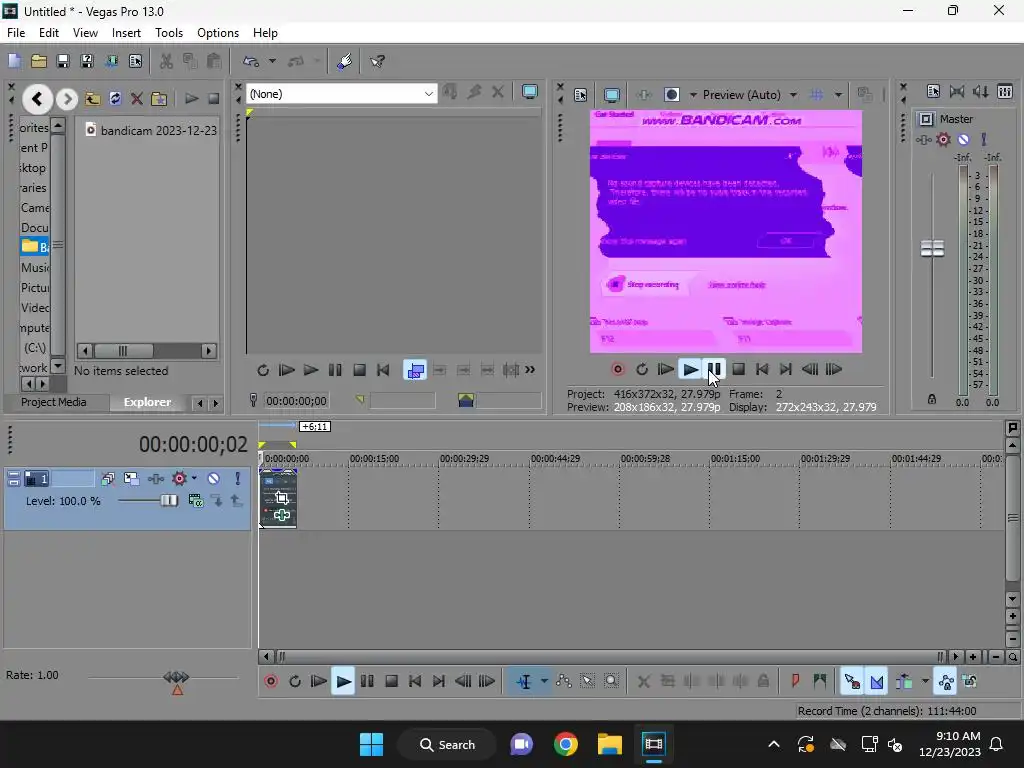Open Google Chrome from the taskbar
Screen dimensions: 1024x768
click(x=566, y=744)
